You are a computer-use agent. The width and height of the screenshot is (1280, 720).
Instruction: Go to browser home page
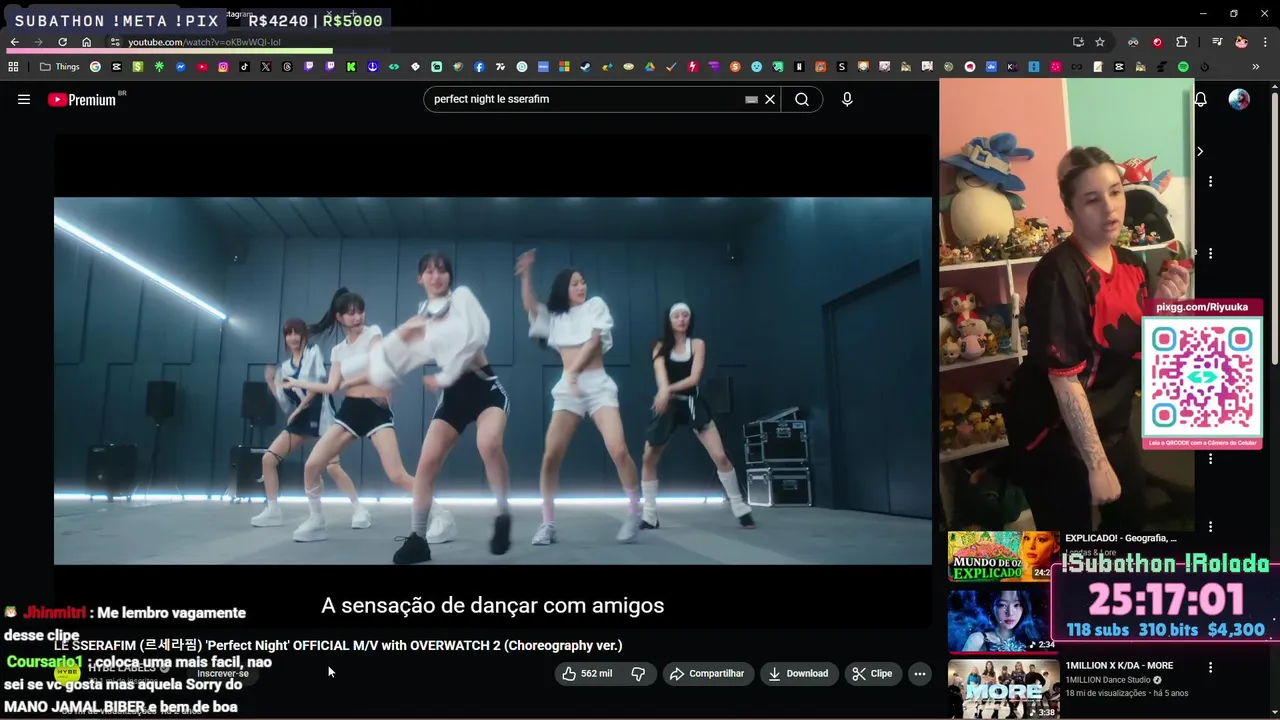pyautogui.click(x=86, y=42)
